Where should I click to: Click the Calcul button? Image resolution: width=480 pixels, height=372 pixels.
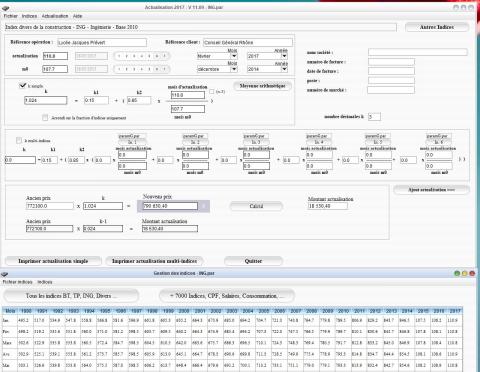click(x=256, y=206)
